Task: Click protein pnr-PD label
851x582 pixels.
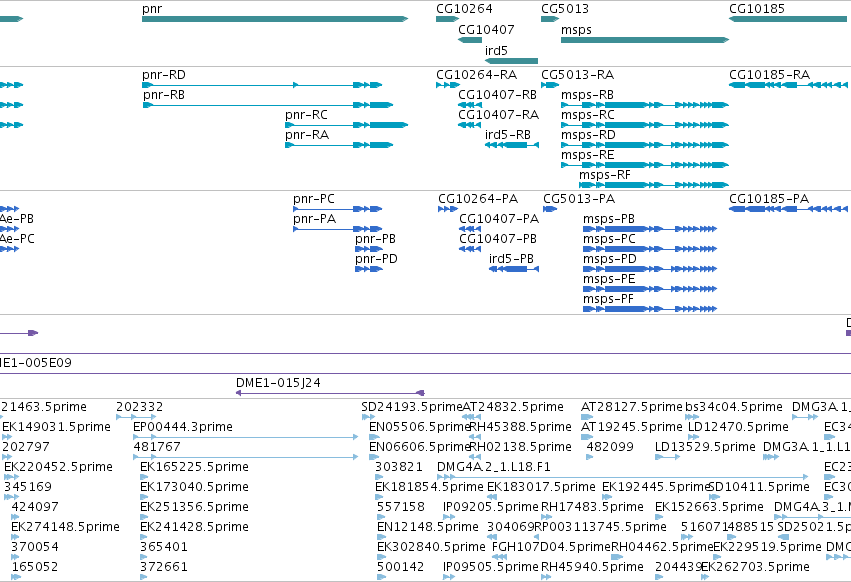Action: click(x=376, y=259)
